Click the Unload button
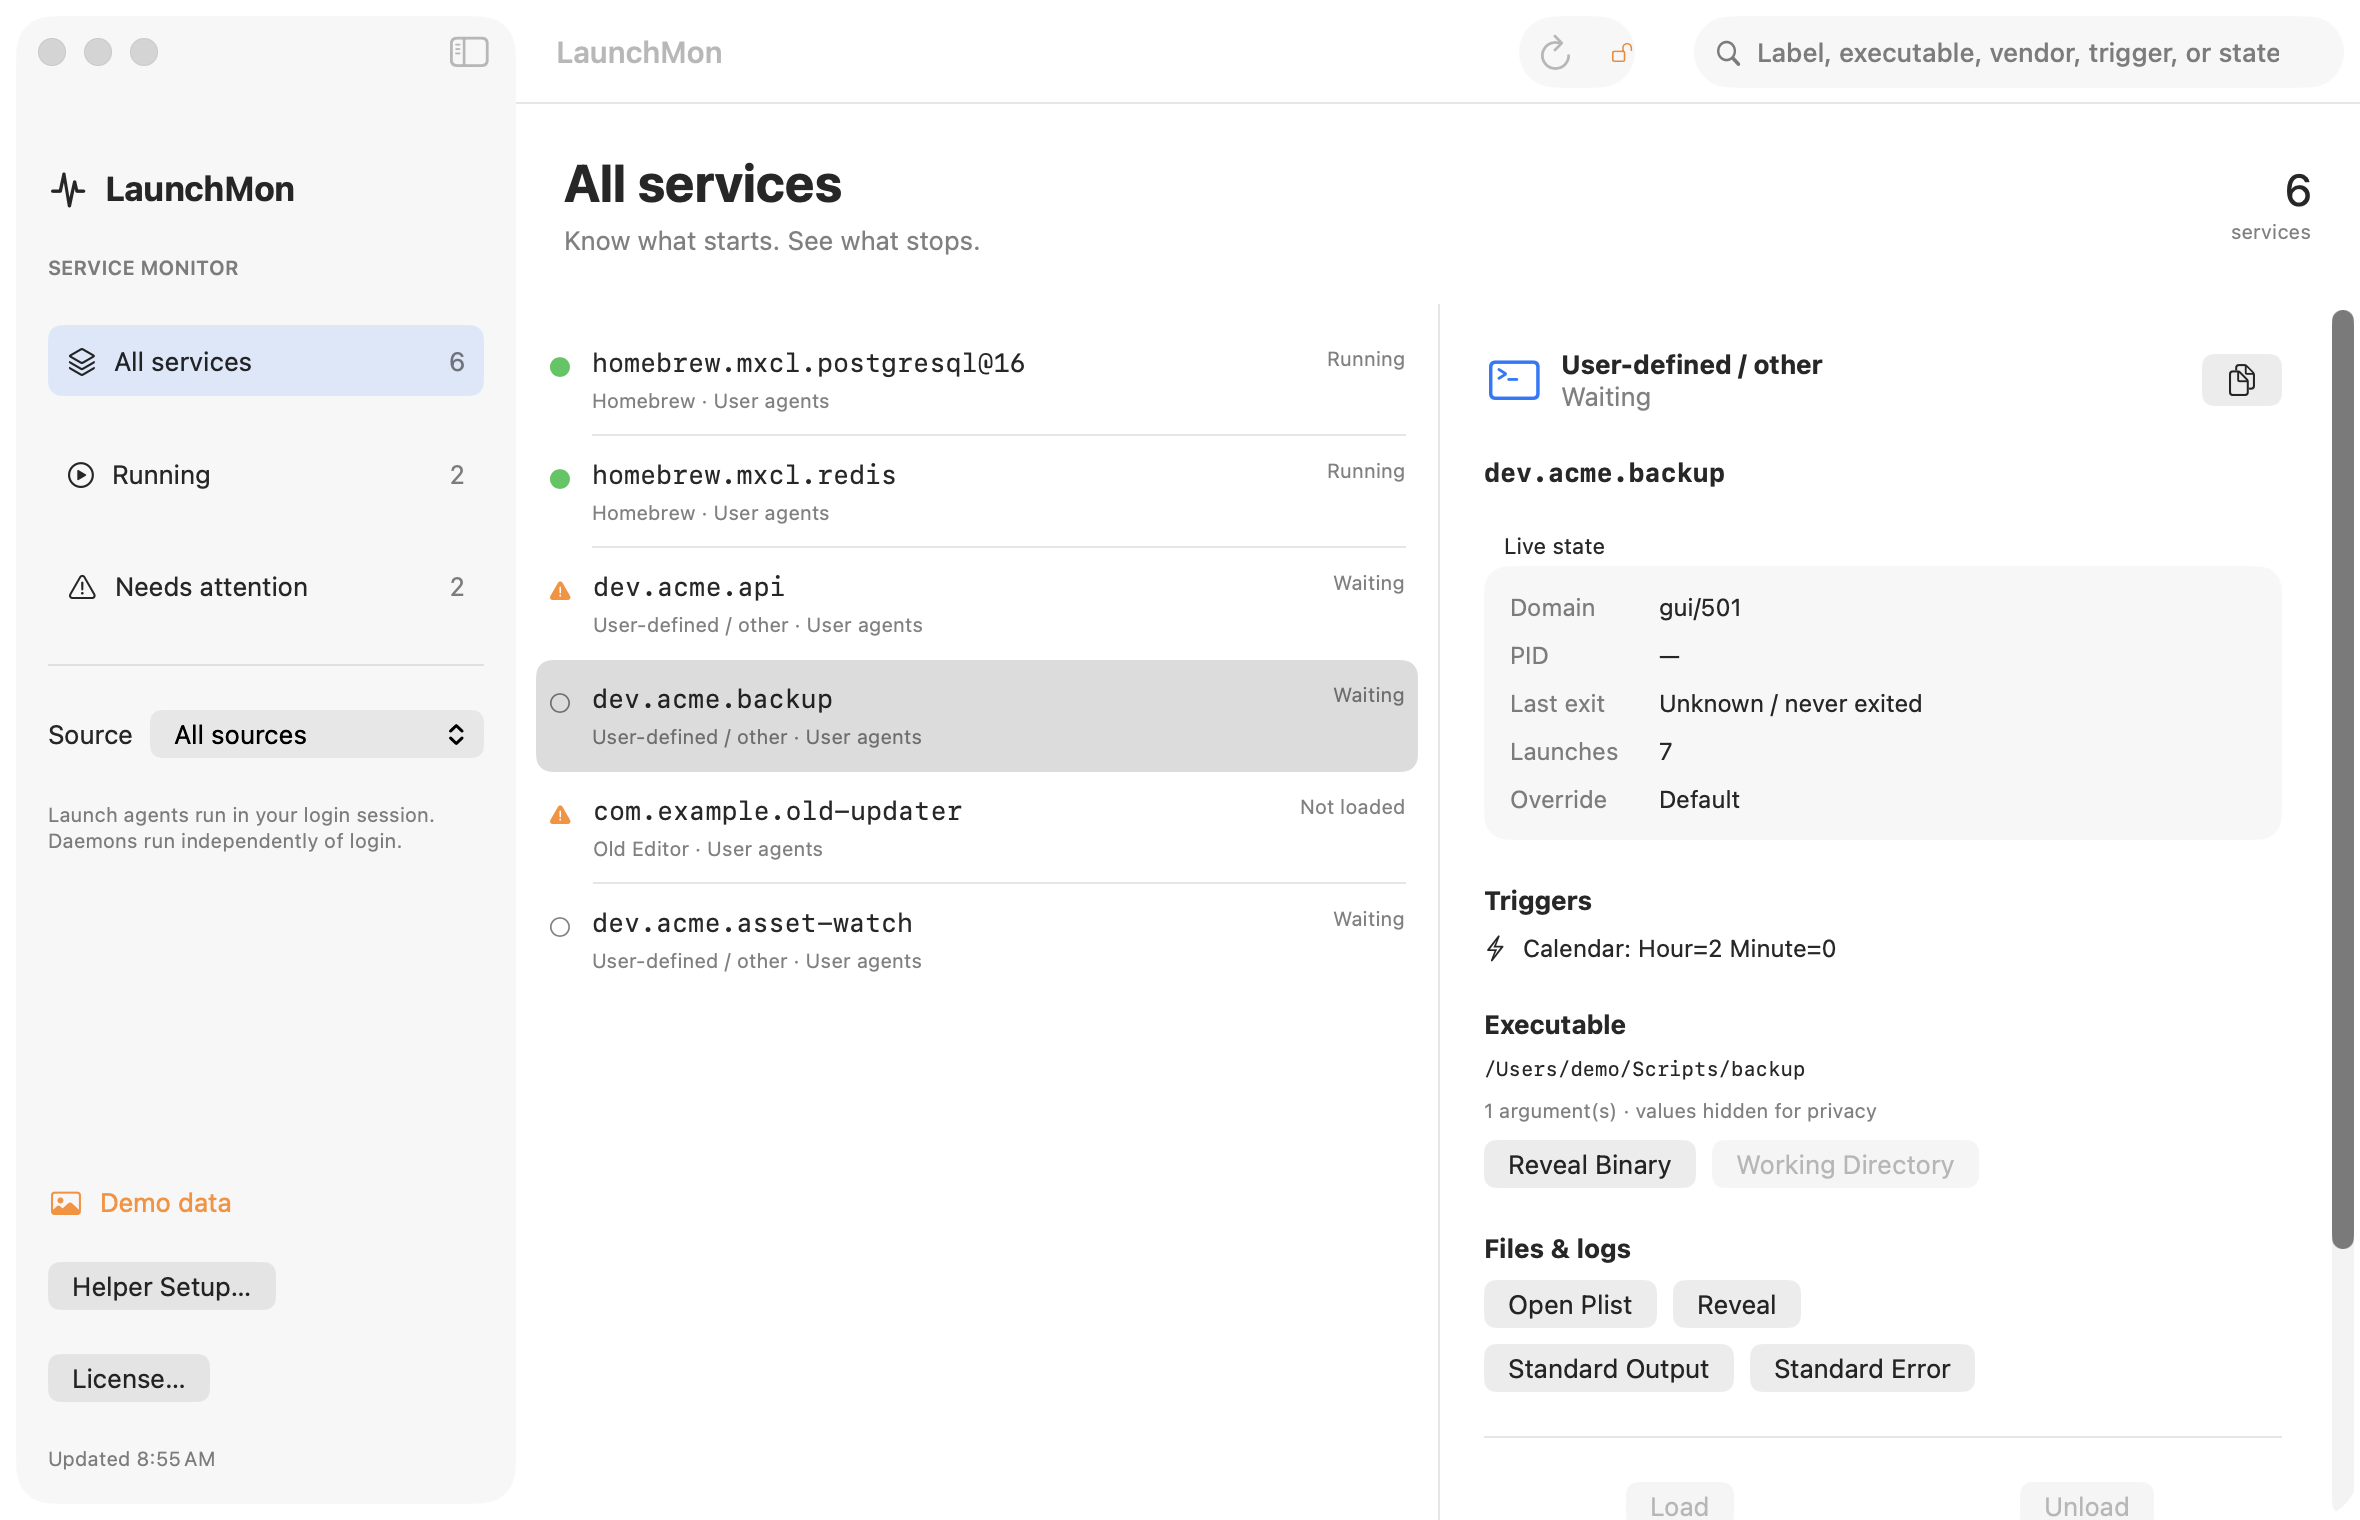 pos(2086,1504)
